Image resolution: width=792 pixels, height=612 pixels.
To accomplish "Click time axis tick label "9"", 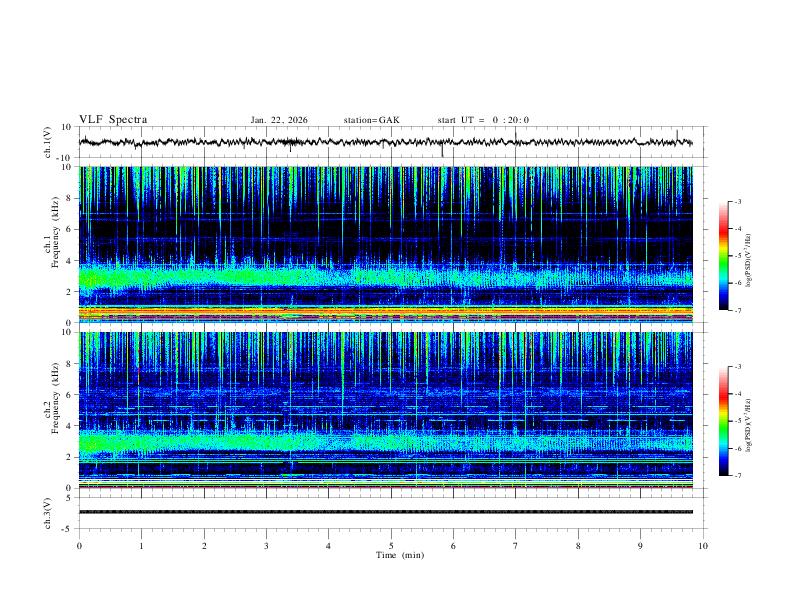I will point(640,546).
